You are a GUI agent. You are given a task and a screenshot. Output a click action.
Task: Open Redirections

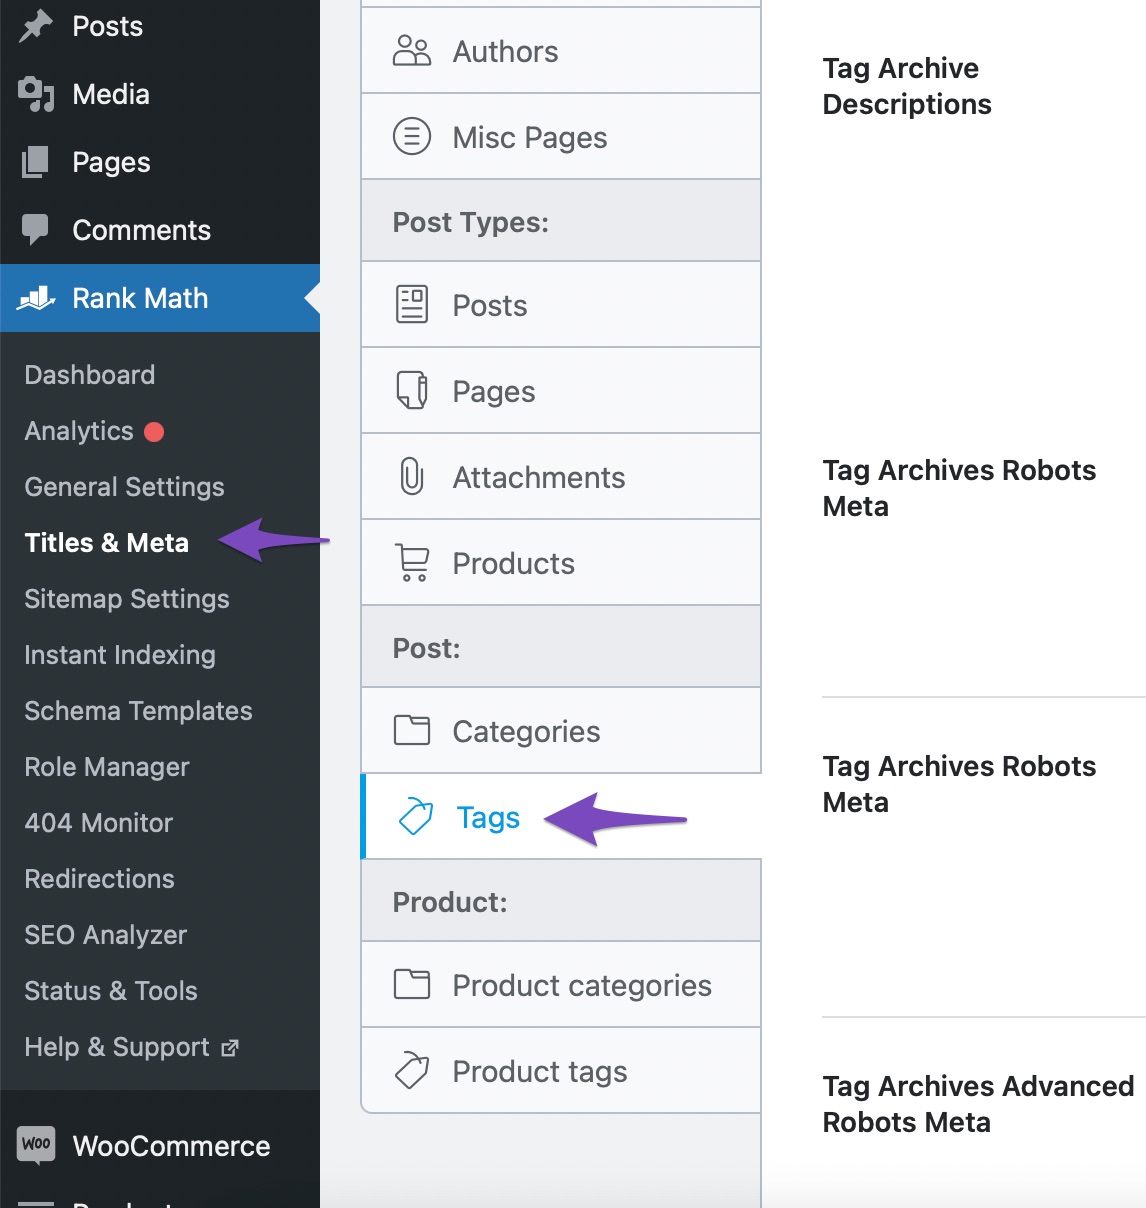(x=100, y=879)
